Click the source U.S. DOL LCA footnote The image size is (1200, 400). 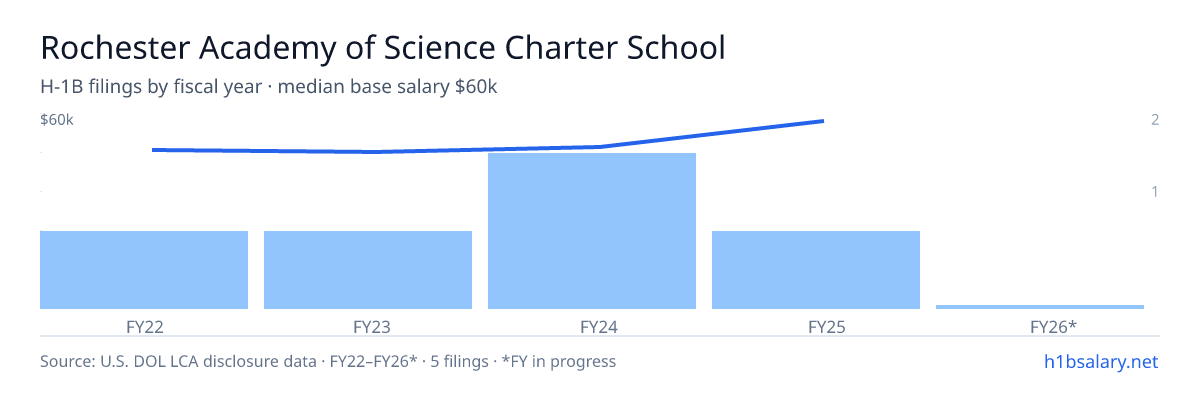coord(328,361)
